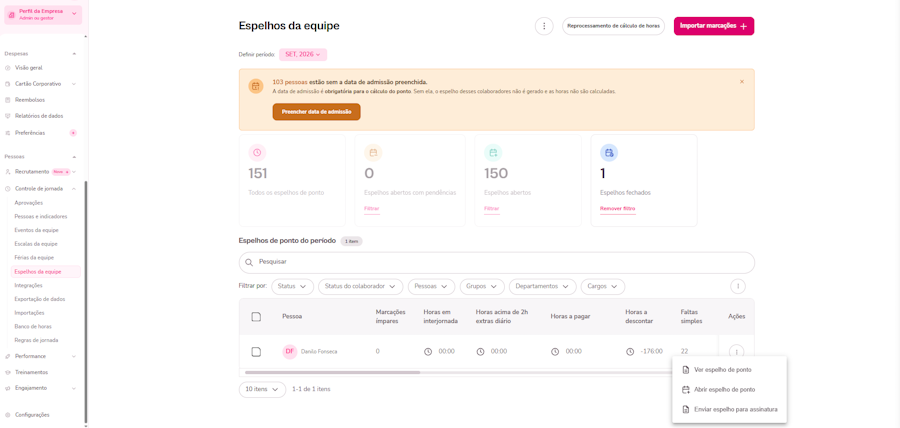
Task: Click the table horizontal scrollbar
Action: coord(333,372)
